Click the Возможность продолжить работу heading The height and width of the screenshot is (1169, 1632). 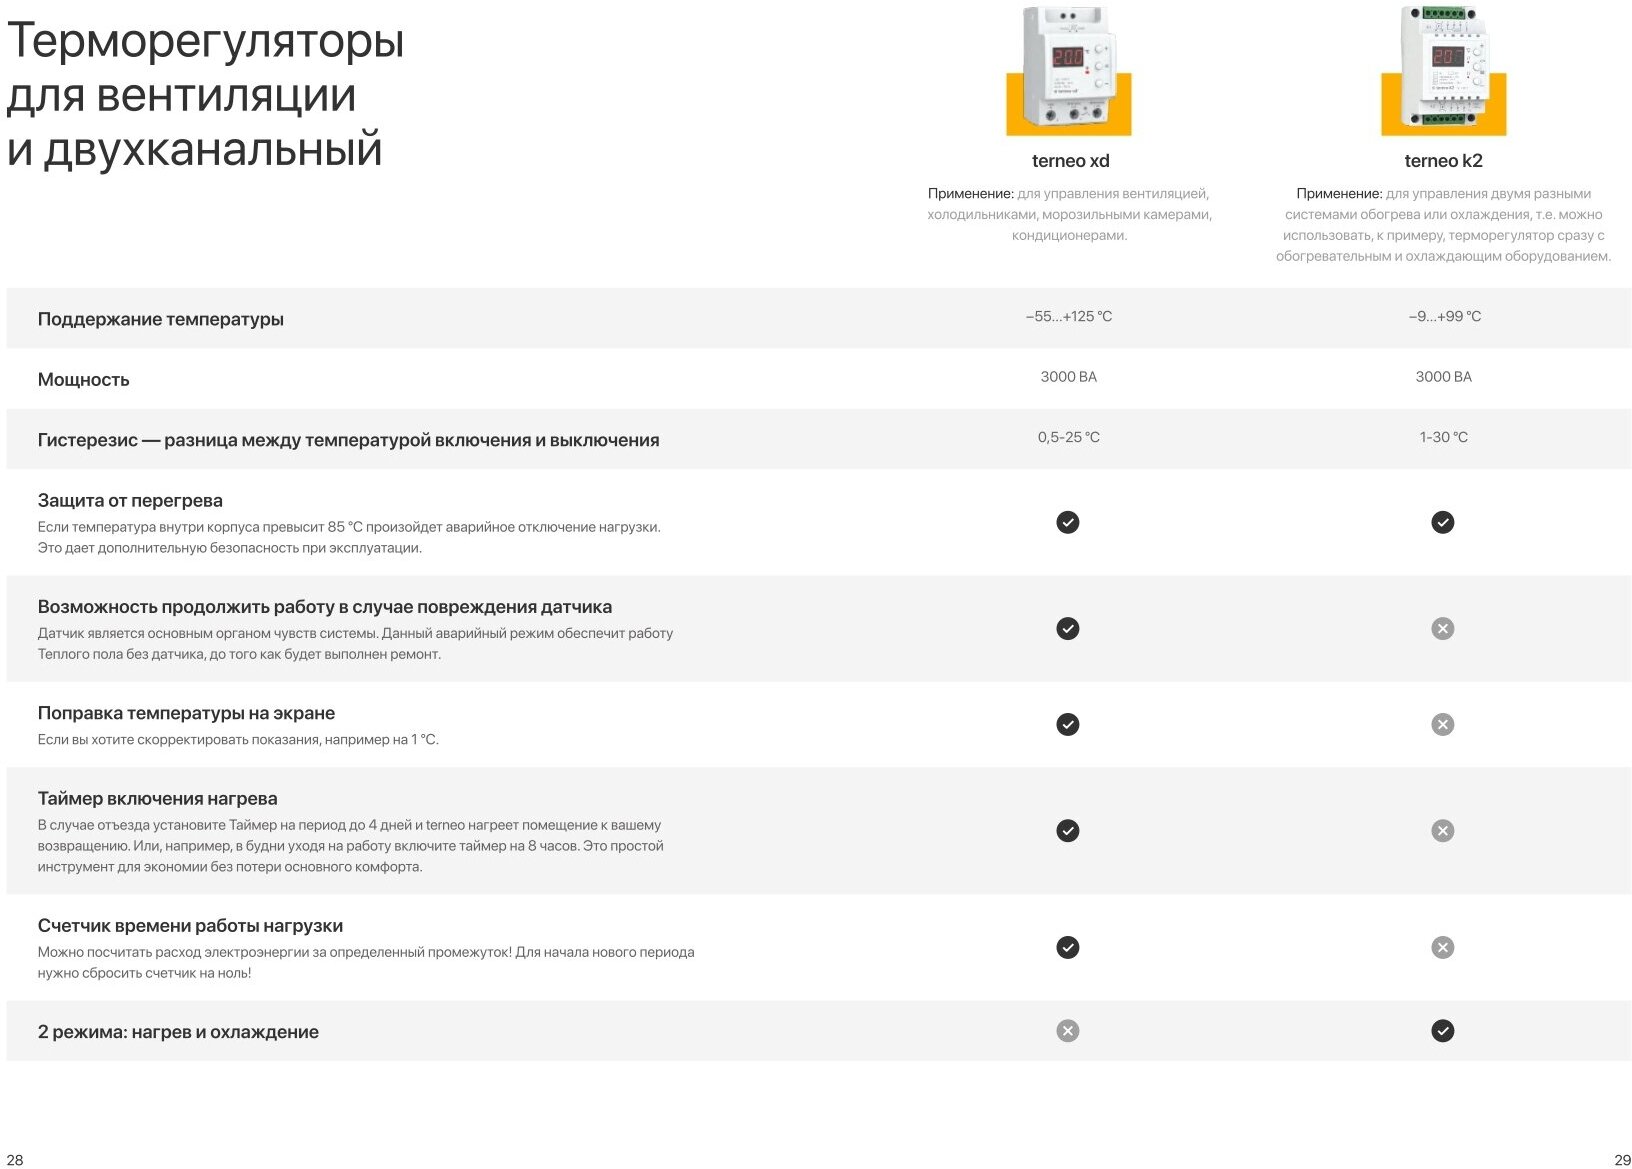point(324,606)
